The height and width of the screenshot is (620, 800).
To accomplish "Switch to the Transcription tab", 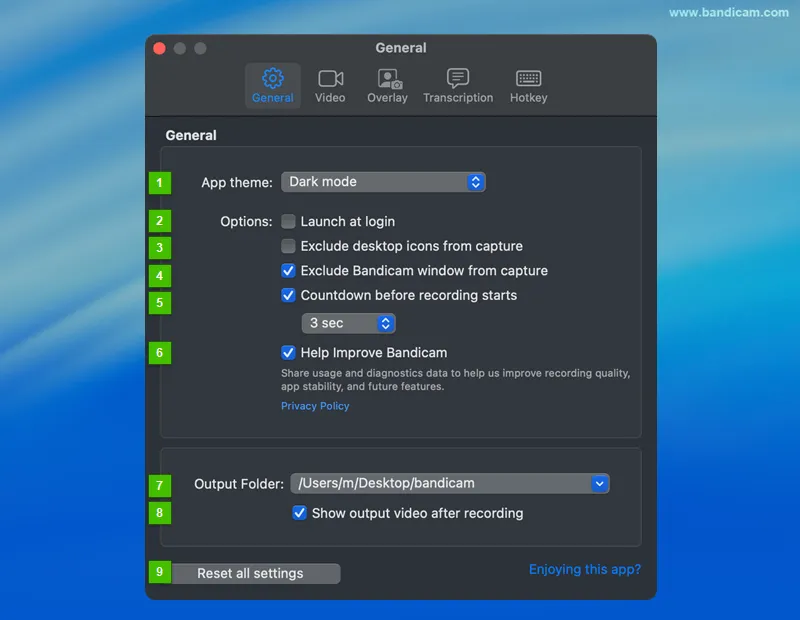I will pos(458,86).
